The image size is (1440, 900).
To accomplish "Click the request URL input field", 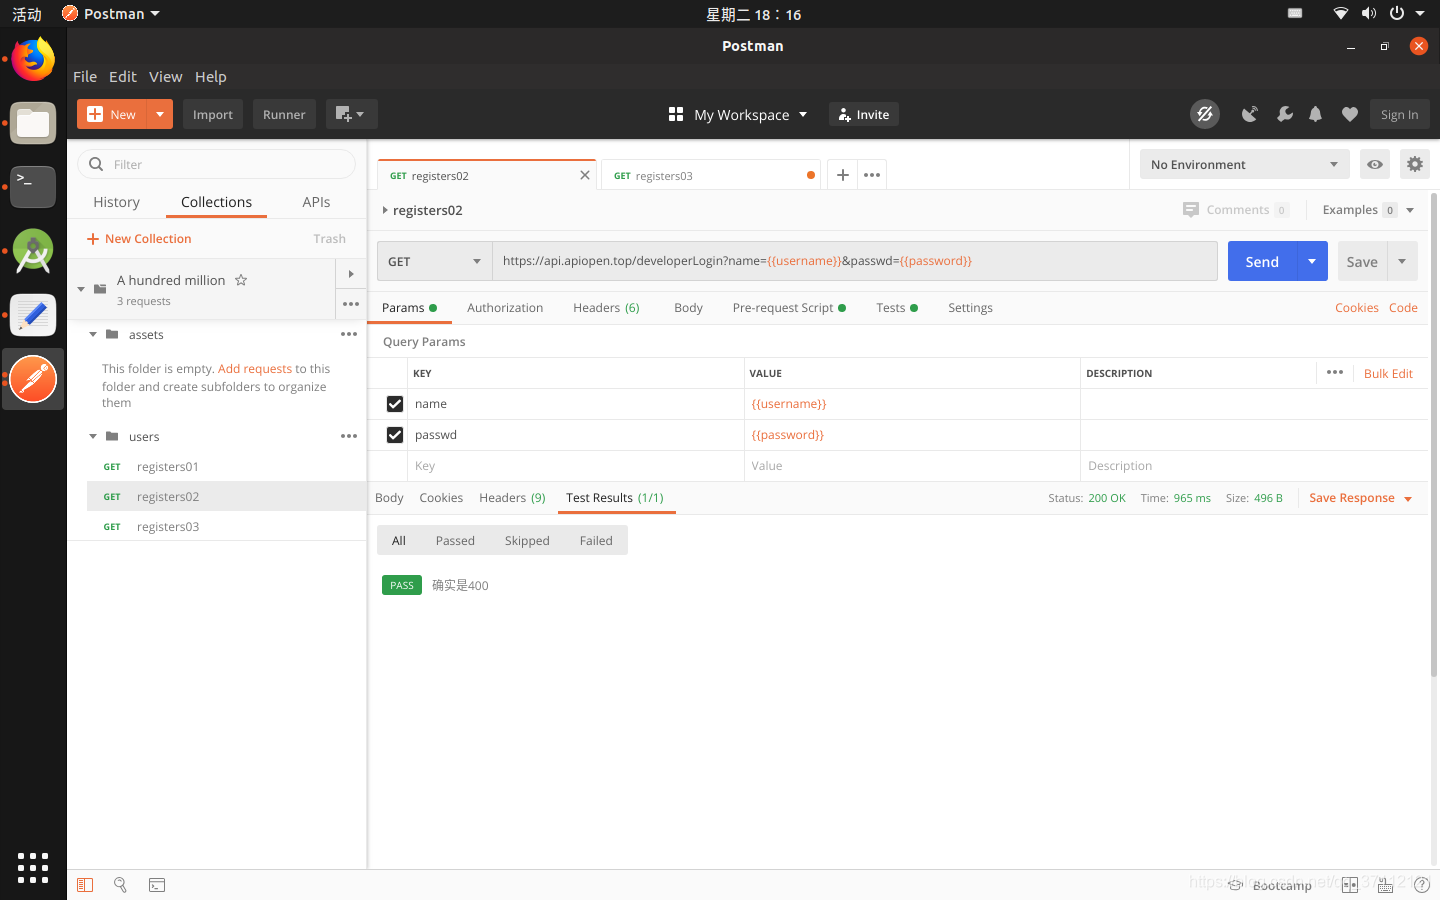I will 855,261.
